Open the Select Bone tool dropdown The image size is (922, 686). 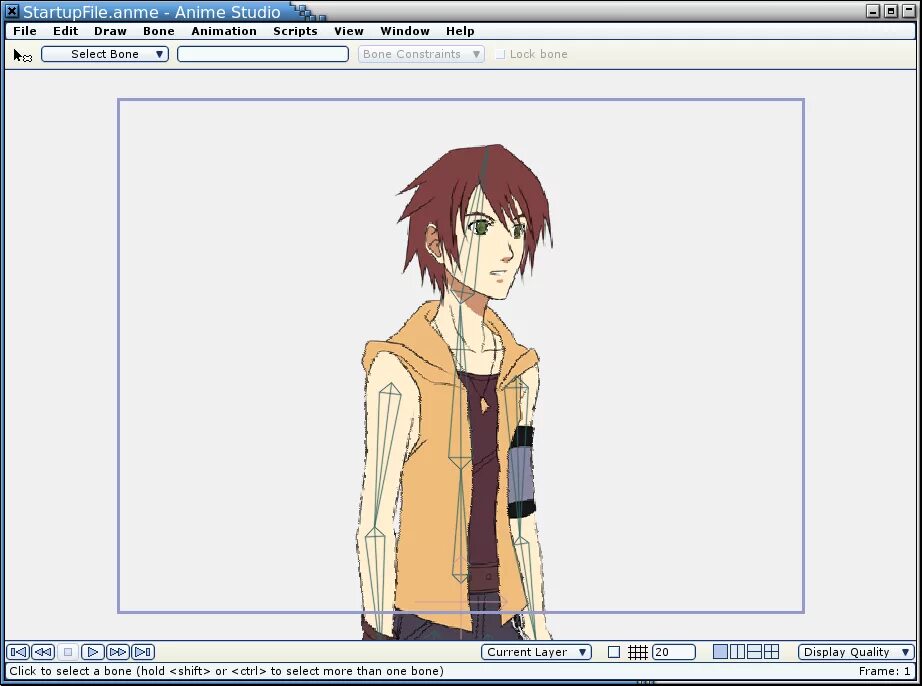pos(105,54)
